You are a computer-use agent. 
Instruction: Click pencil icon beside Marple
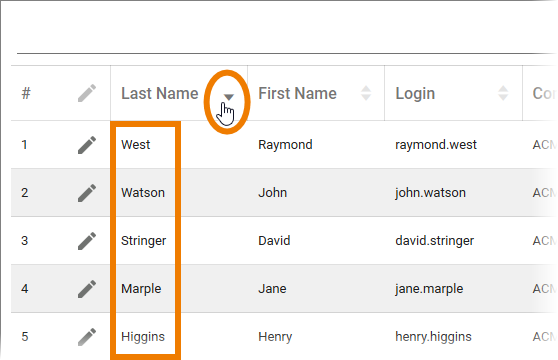(87, 288)
